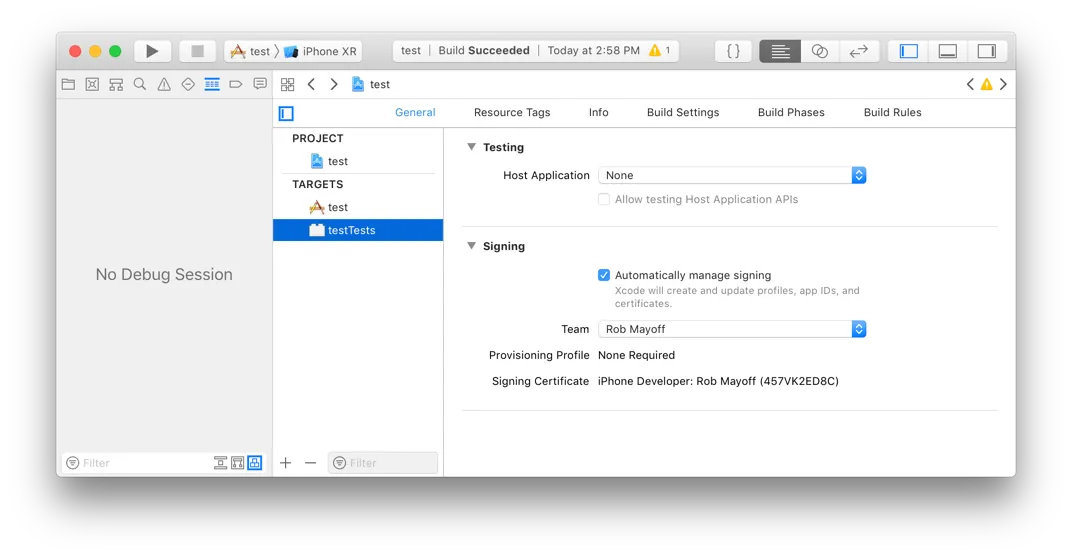
Task: Click the test project in the jump bar
Action: tap(371, 84)
